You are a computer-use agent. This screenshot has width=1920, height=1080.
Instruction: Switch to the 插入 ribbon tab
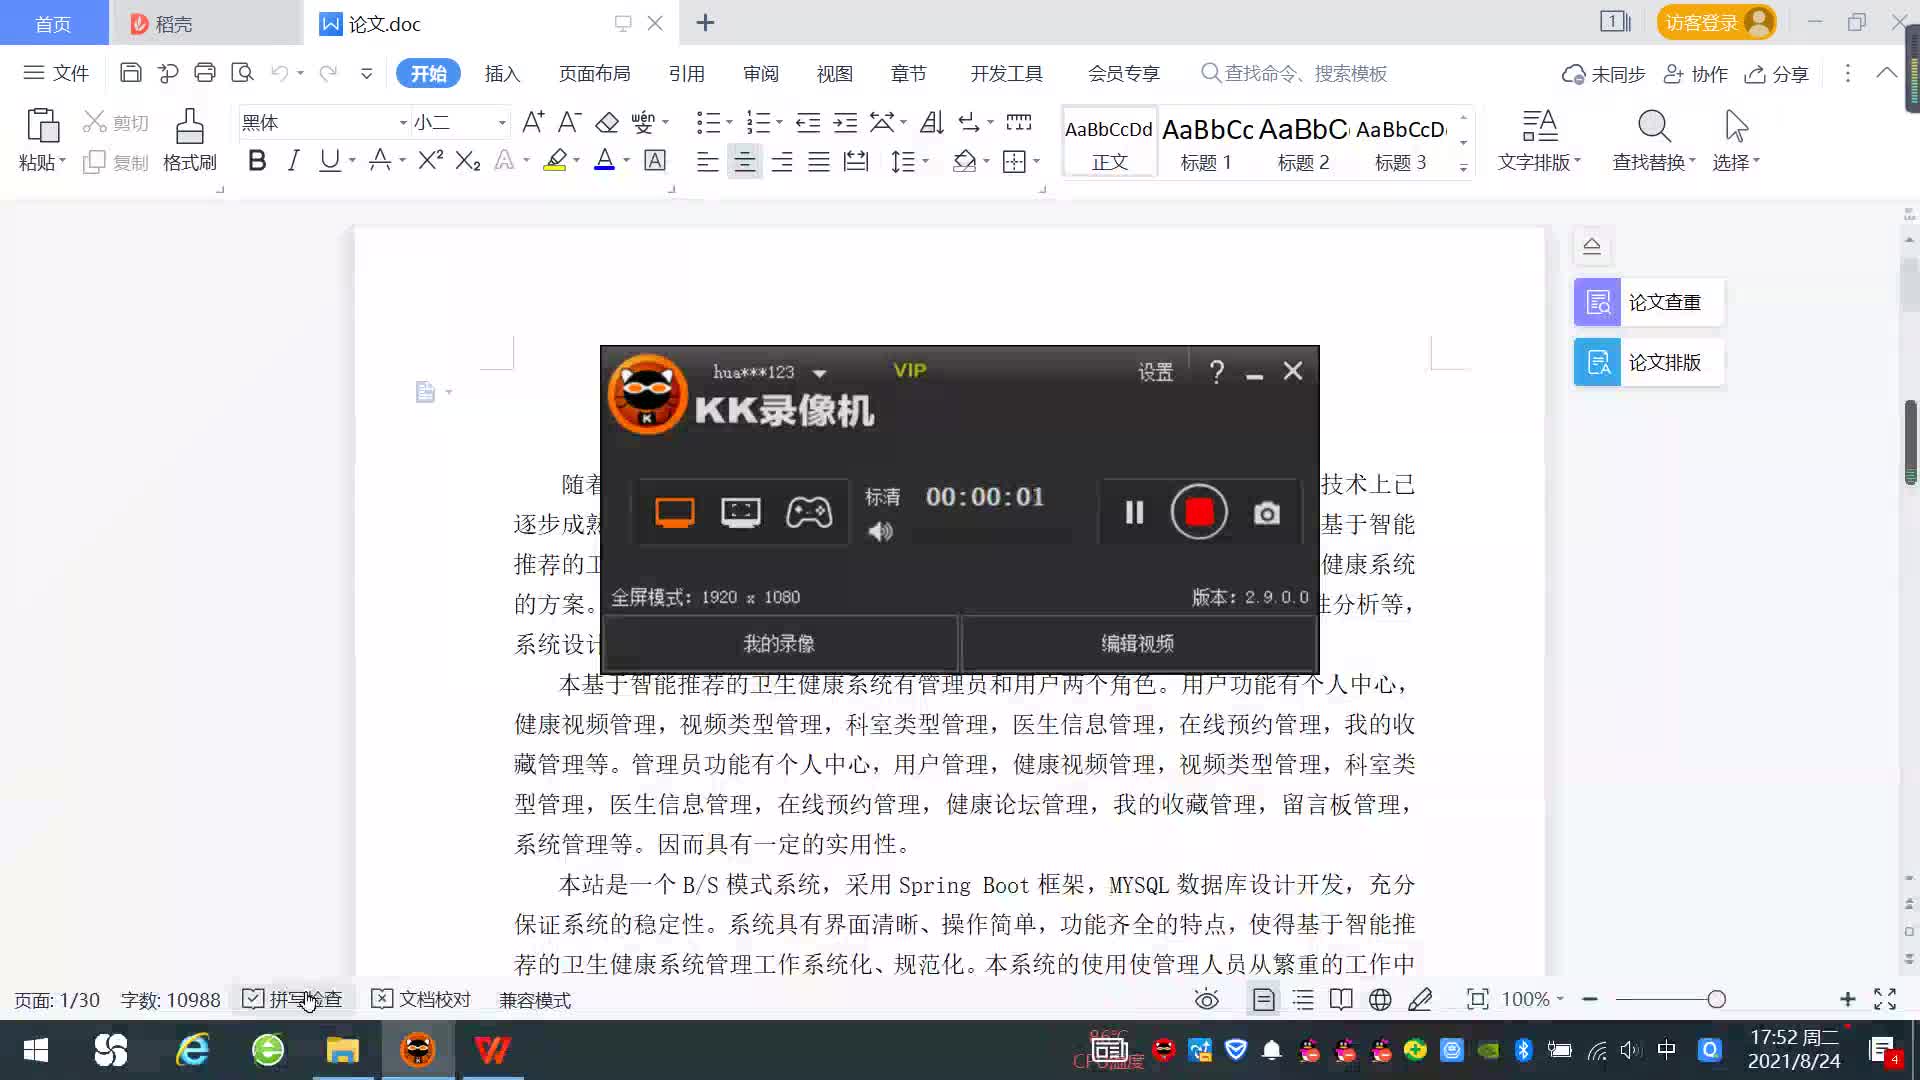(x=502, y=73)
